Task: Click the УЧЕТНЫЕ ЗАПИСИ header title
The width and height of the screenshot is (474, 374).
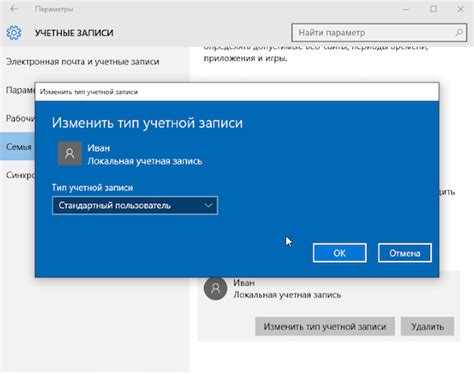Action: (74, 33)
